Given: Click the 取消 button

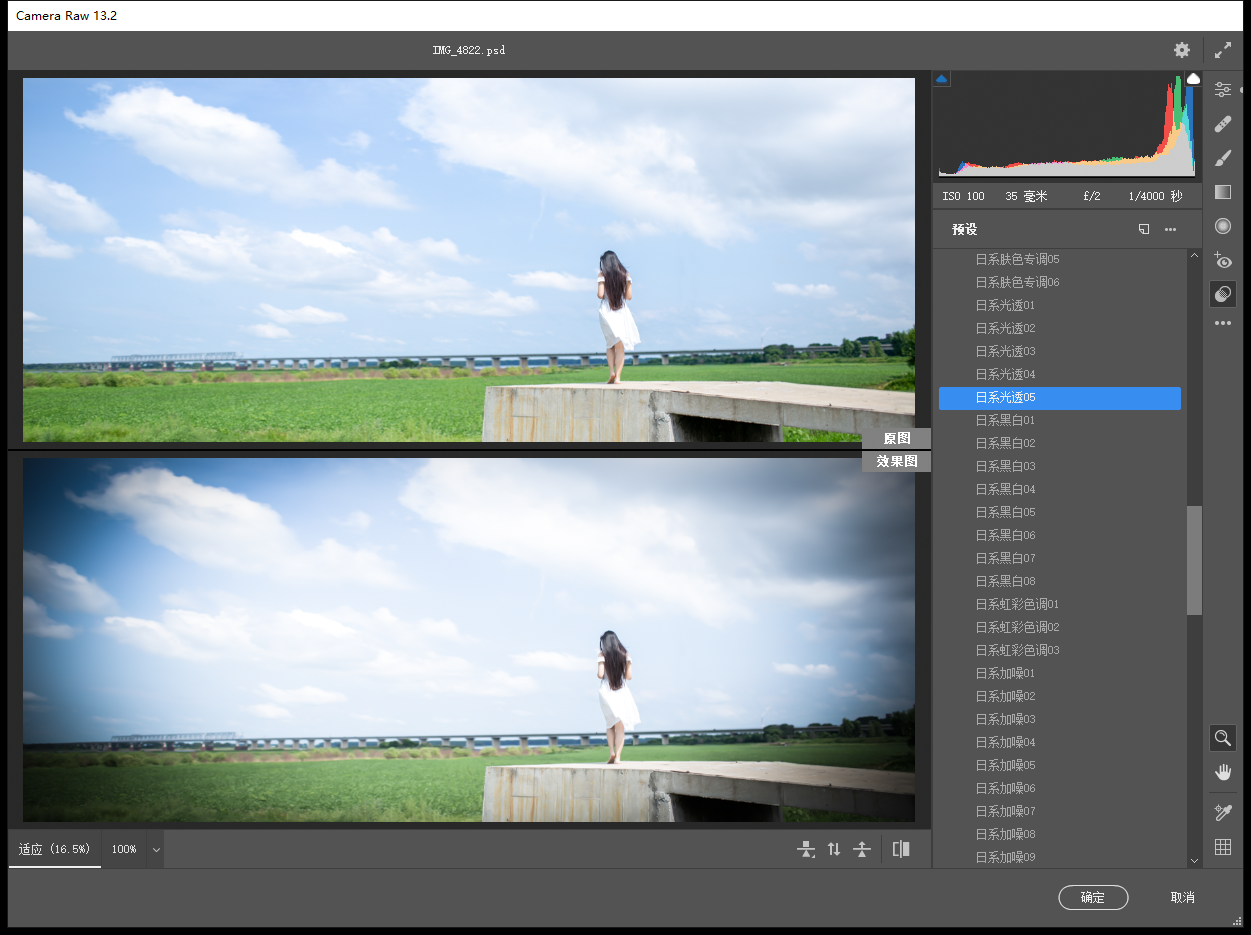Looking at the screenshot, I should point(1182,897).
